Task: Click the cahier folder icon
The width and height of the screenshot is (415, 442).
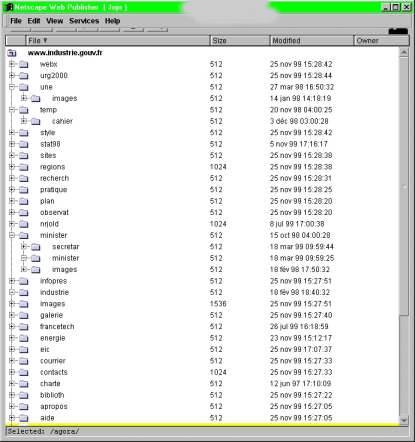Action: pos(36,121)
